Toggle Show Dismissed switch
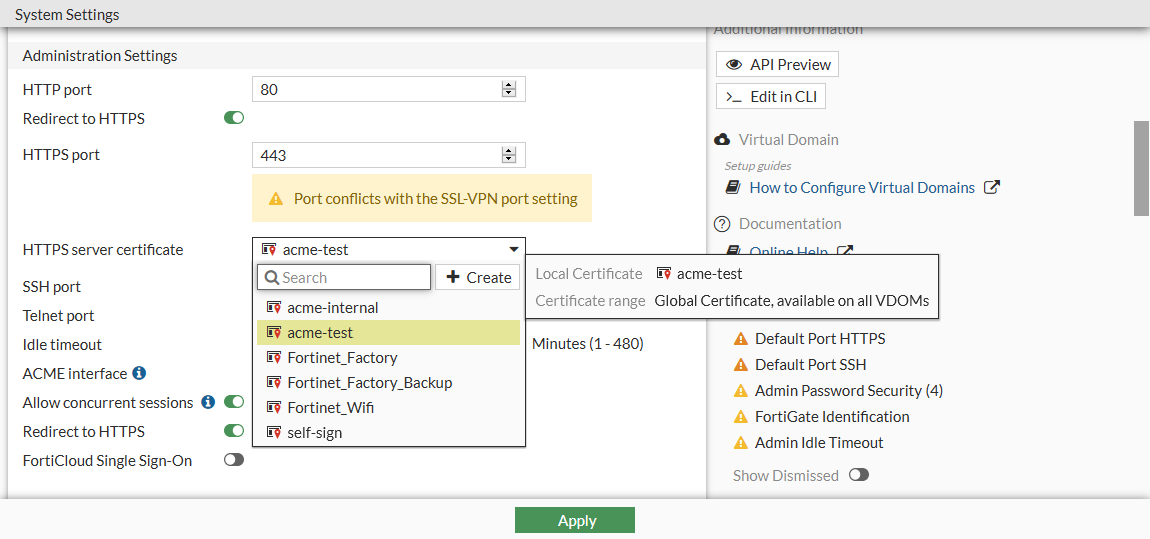This screenshot has width=1150, height=539. coord(858,475)
